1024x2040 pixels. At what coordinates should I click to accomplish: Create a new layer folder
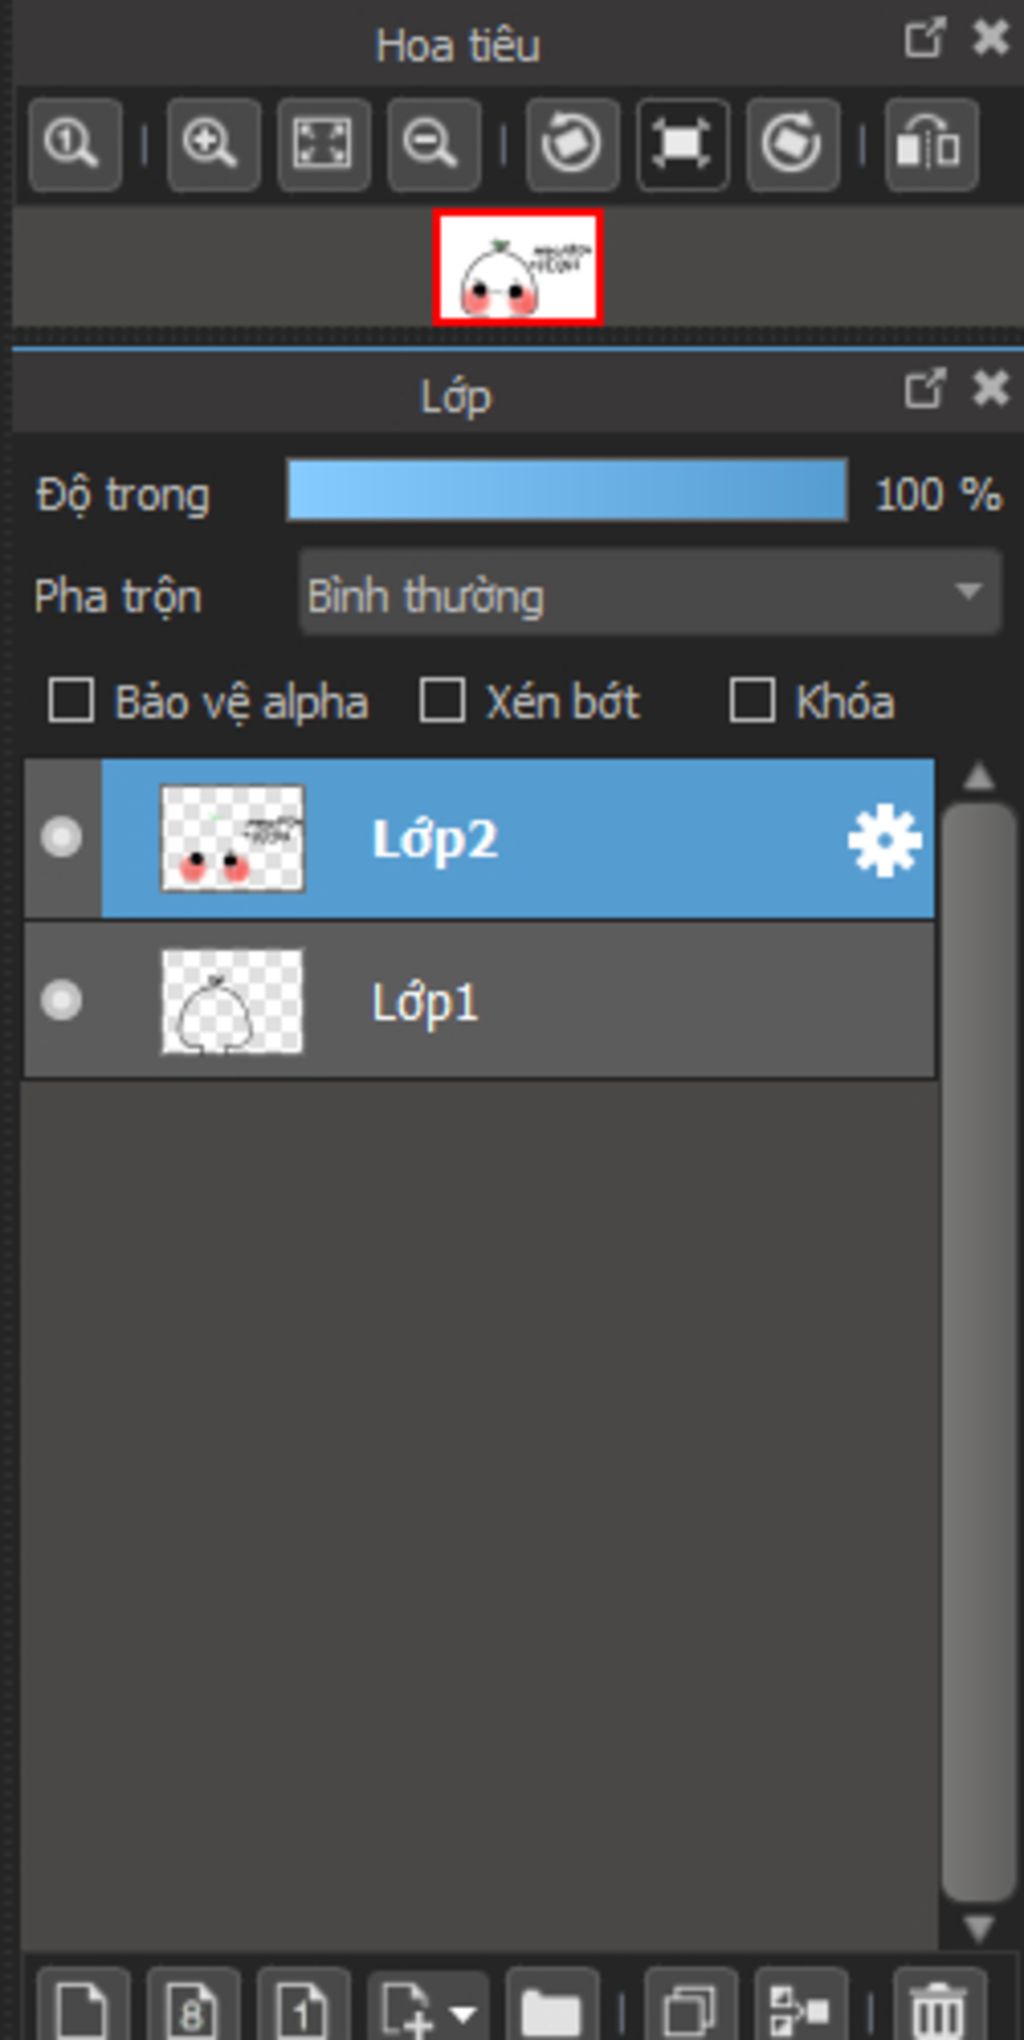coord(552,2005)
